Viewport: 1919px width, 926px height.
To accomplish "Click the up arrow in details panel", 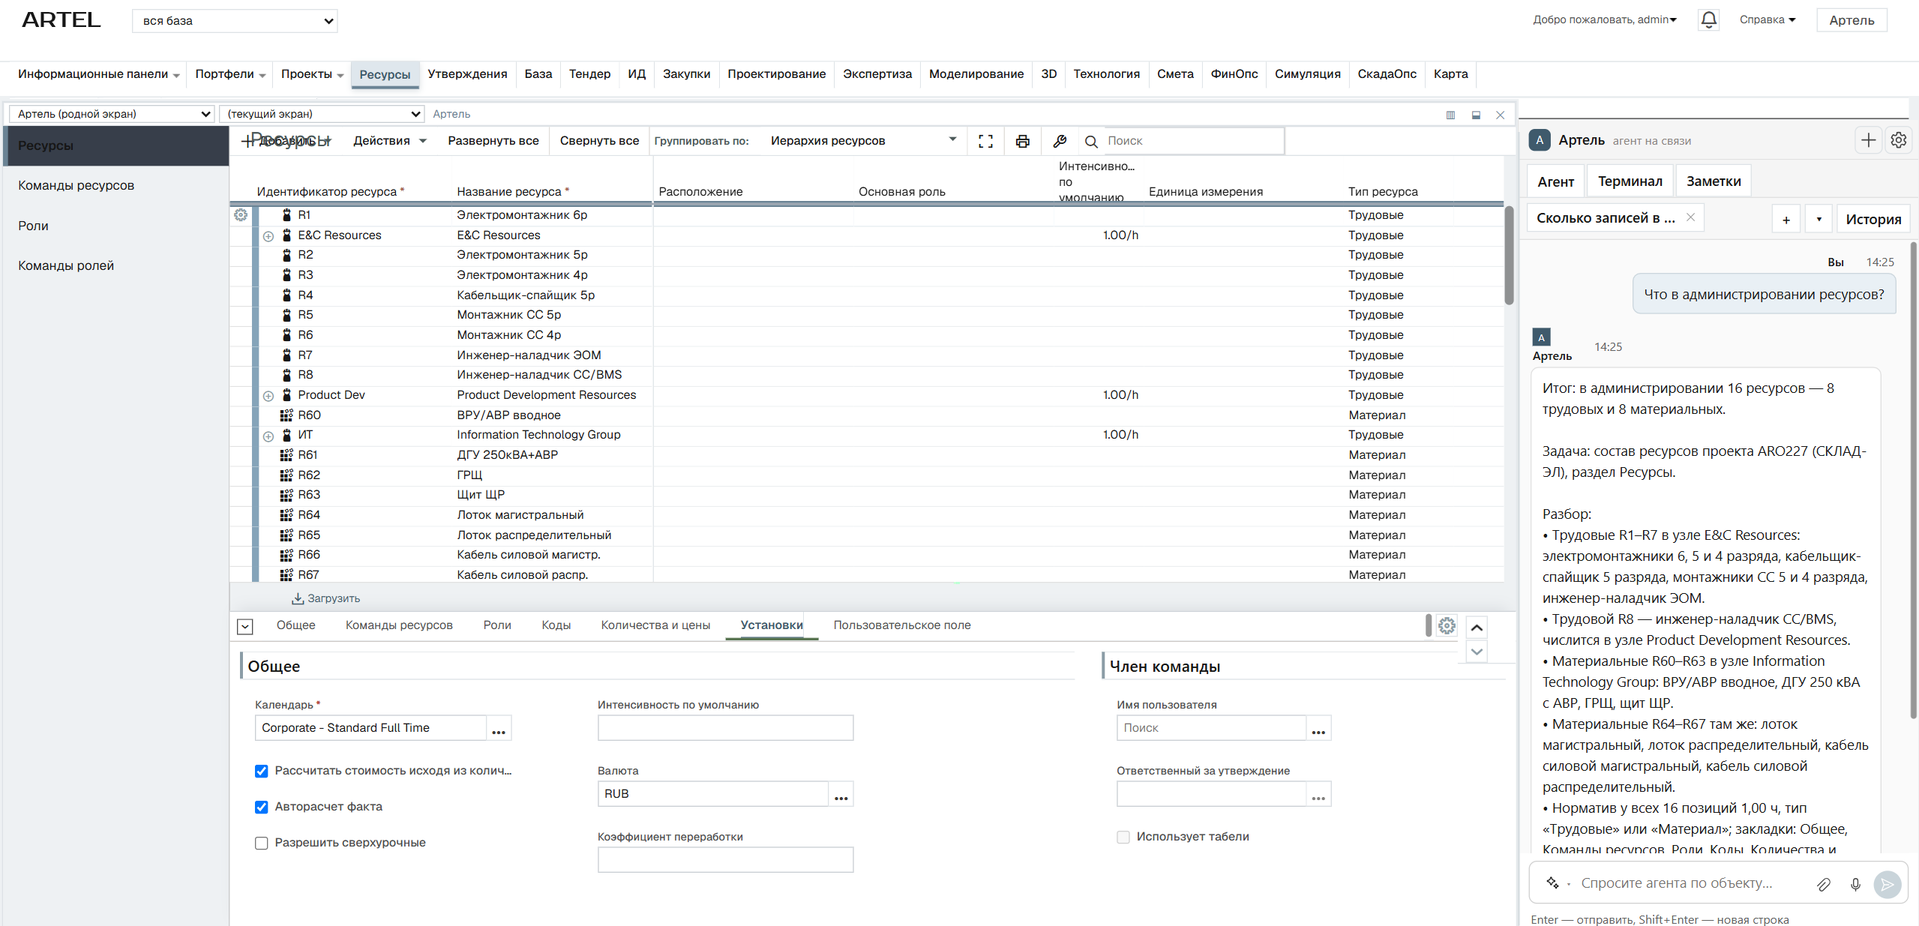I will click(x=1477, y=627).
